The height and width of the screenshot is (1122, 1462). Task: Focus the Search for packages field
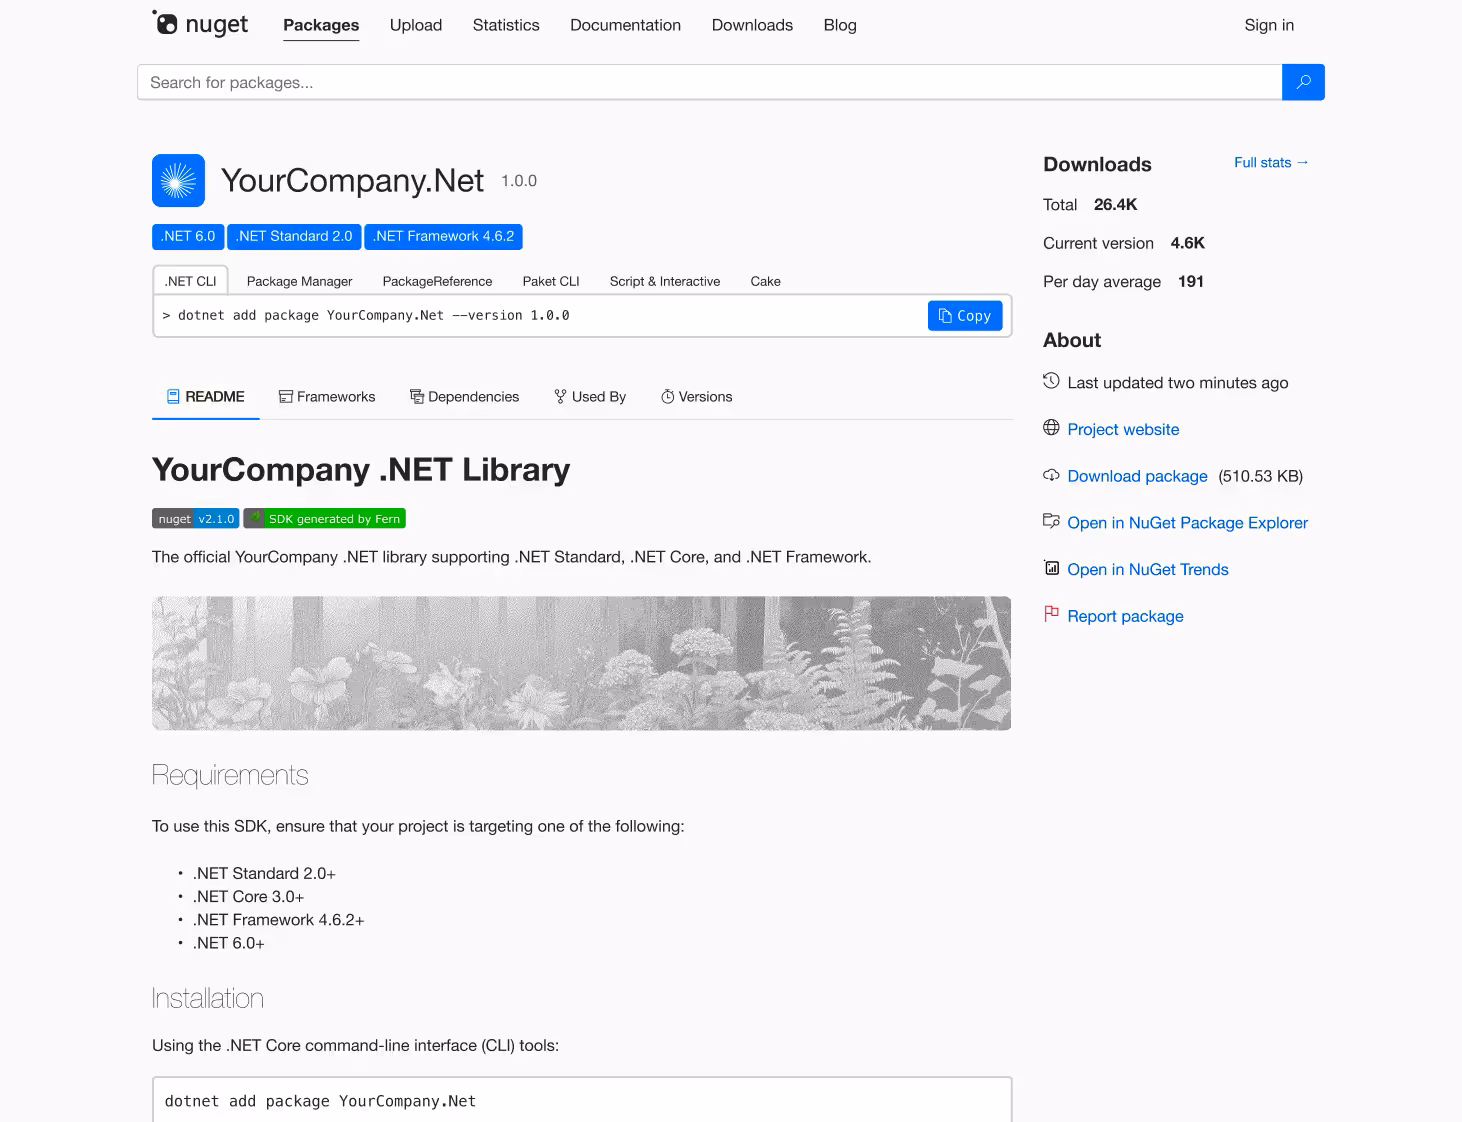(709, 82)
